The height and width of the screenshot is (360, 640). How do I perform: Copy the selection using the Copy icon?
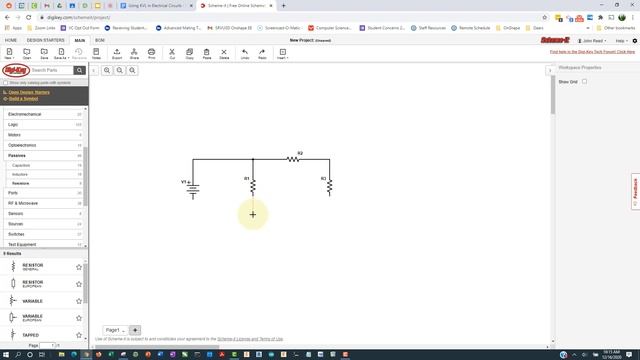pos(189,53)
